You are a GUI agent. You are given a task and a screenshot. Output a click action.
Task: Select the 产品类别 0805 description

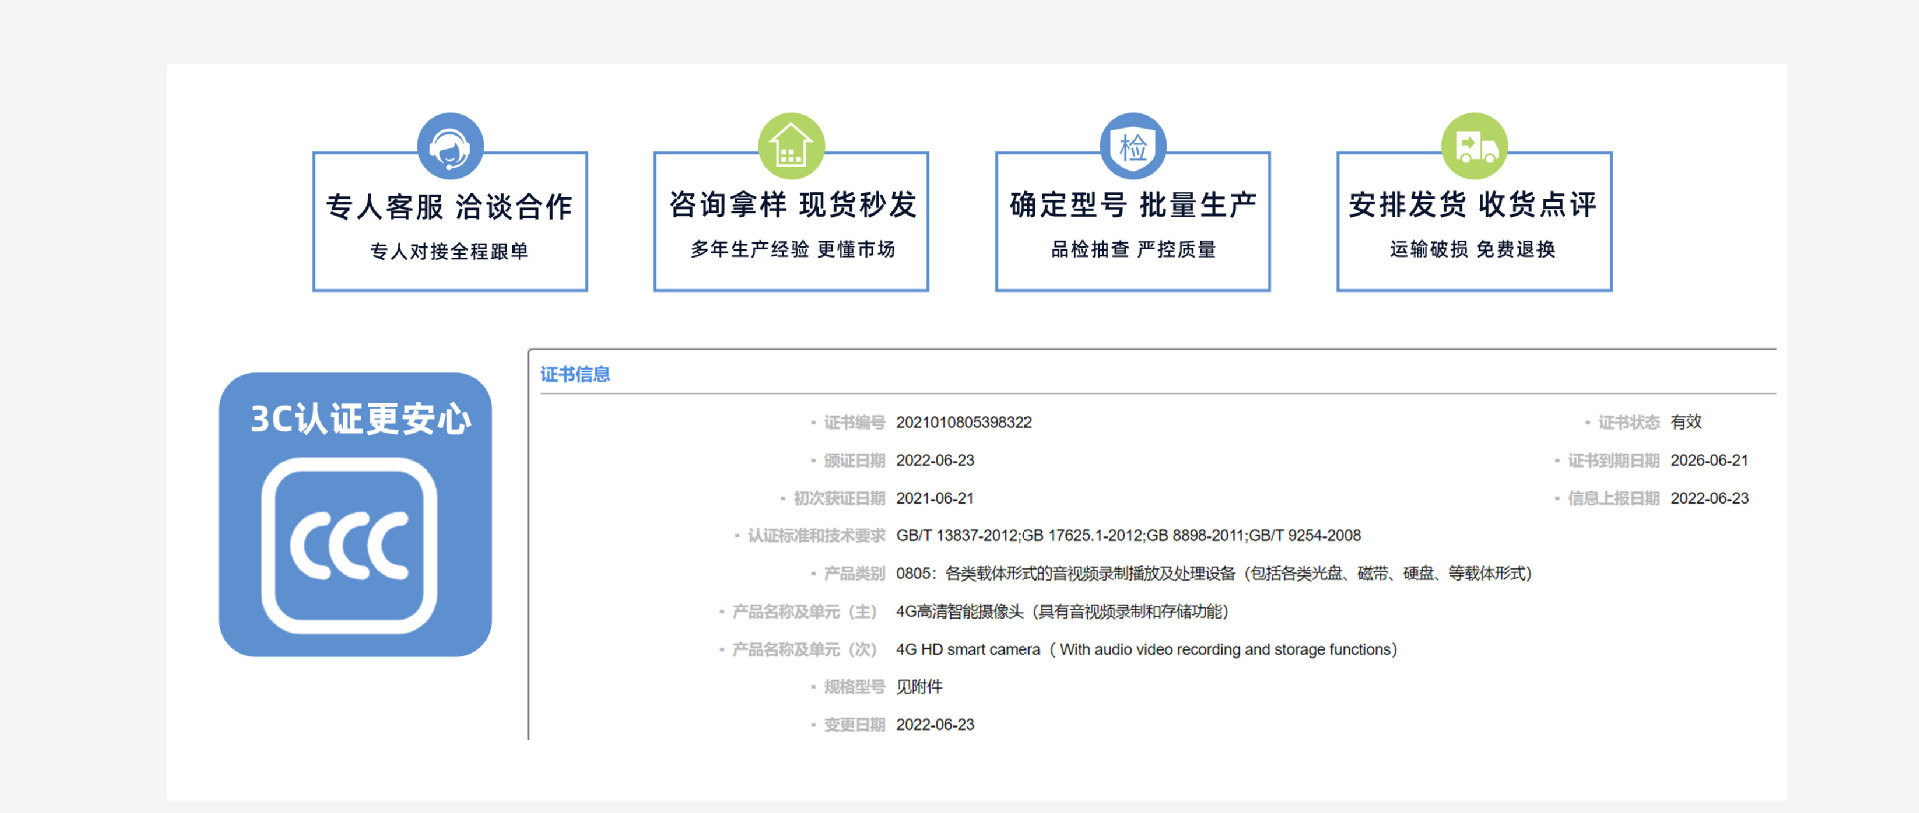click(x=1214, y=573)
